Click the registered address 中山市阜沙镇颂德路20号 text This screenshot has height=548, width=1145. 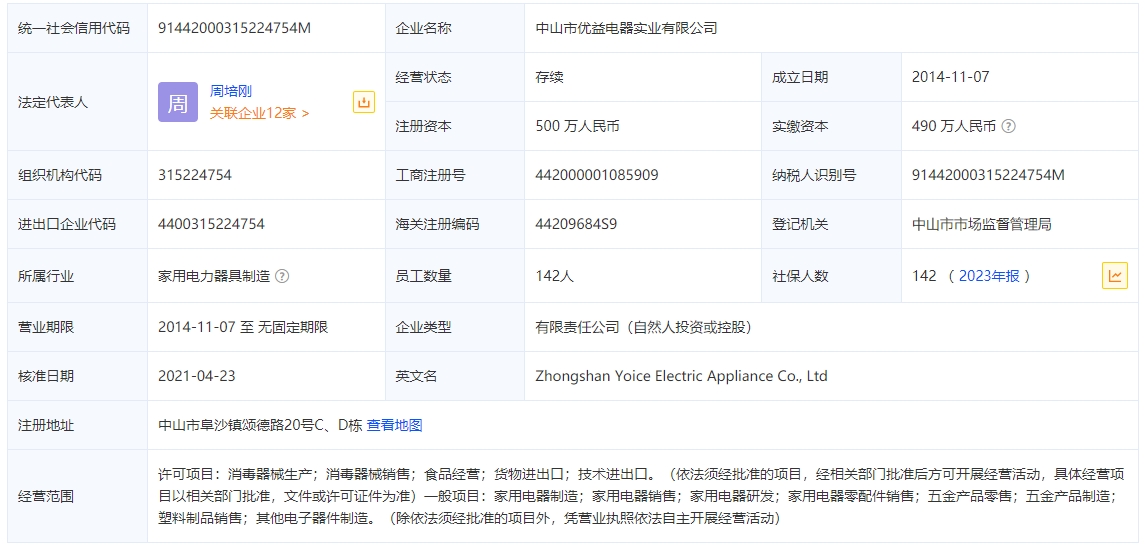point(259,425)
